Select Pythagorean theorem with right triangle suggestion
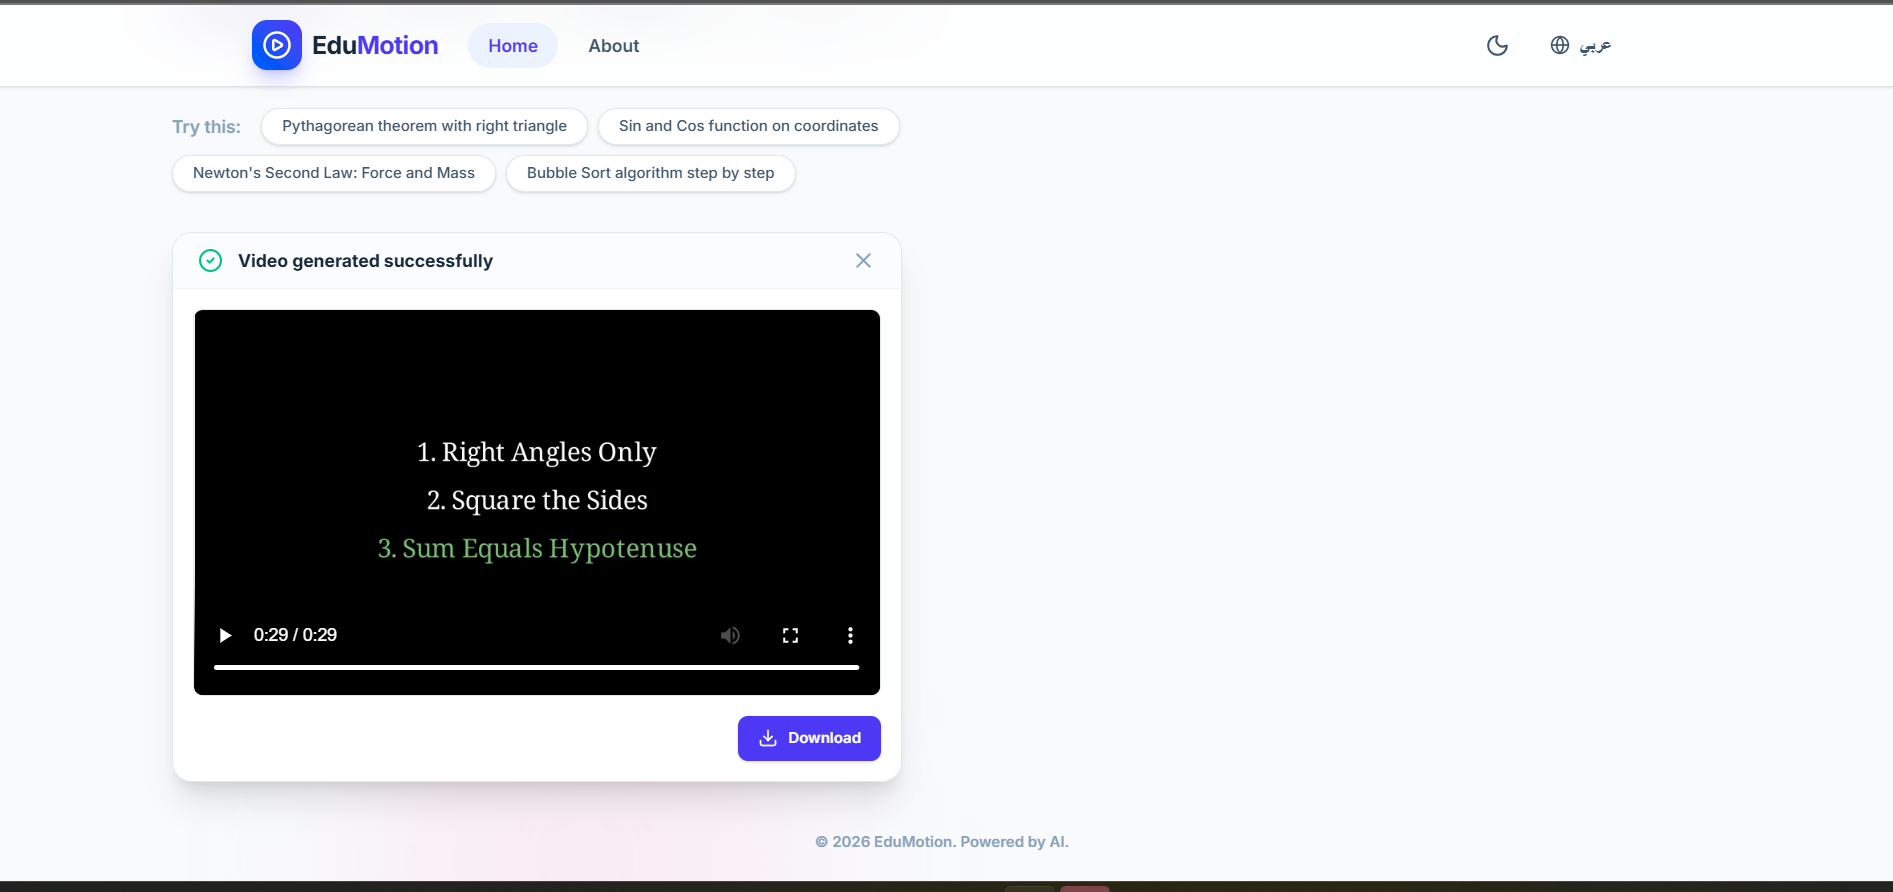The height and width of the screenshot is (892, 1893). (x=424, y=126)
